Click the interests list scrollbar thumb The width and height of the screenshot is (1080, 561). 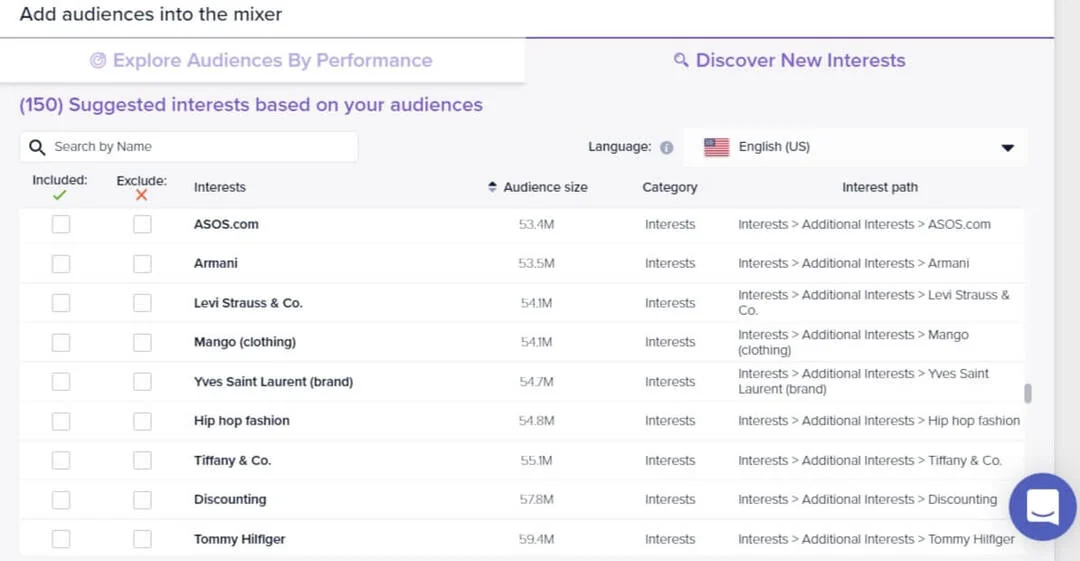click(1028, 394)
